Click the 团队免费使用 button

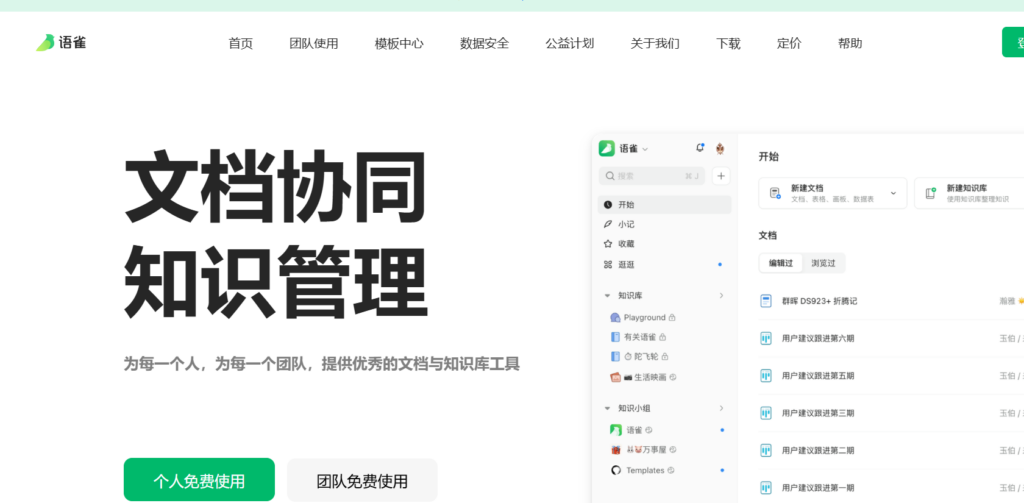point(362,480)
